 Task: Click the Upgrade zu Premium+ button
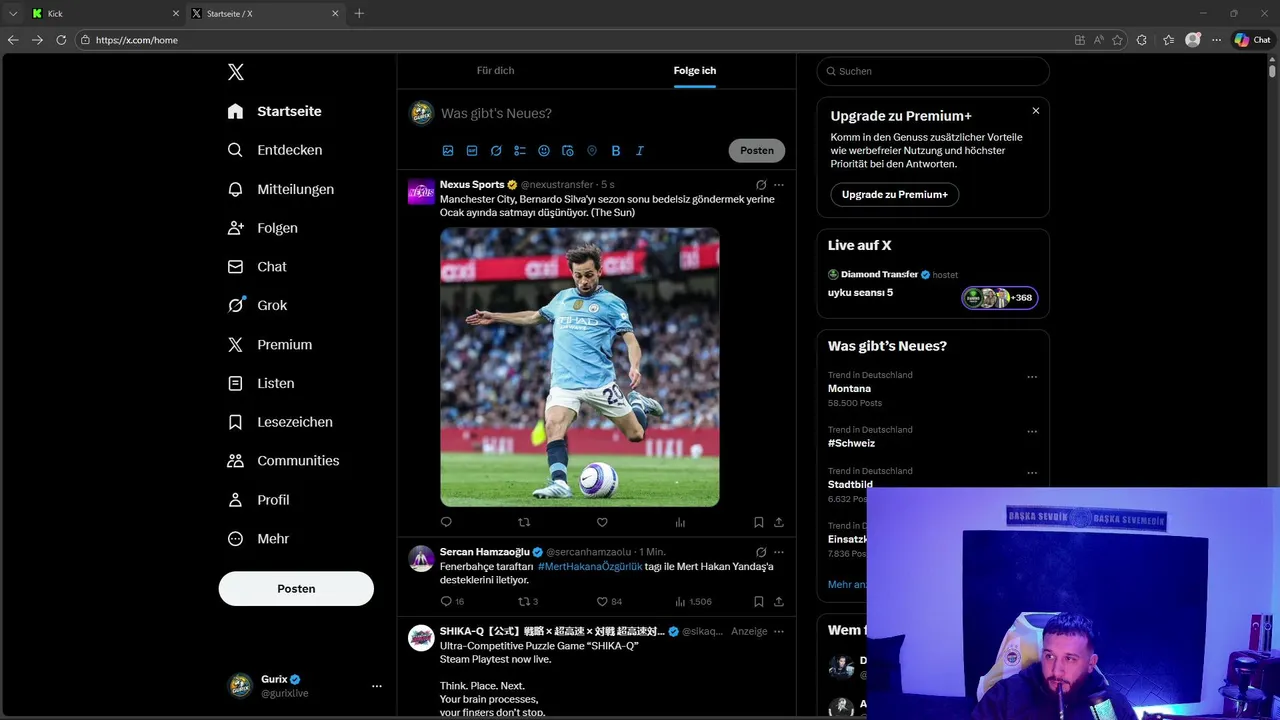(895, 195)
